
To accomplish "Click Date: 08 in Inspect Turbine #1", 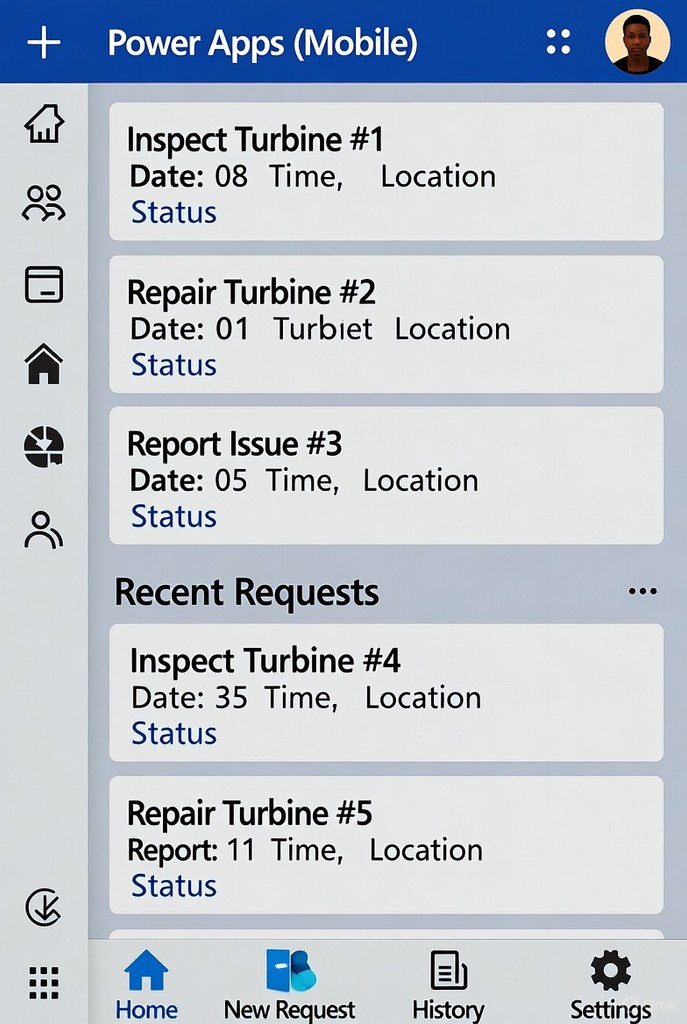I will tap(189, 176).
